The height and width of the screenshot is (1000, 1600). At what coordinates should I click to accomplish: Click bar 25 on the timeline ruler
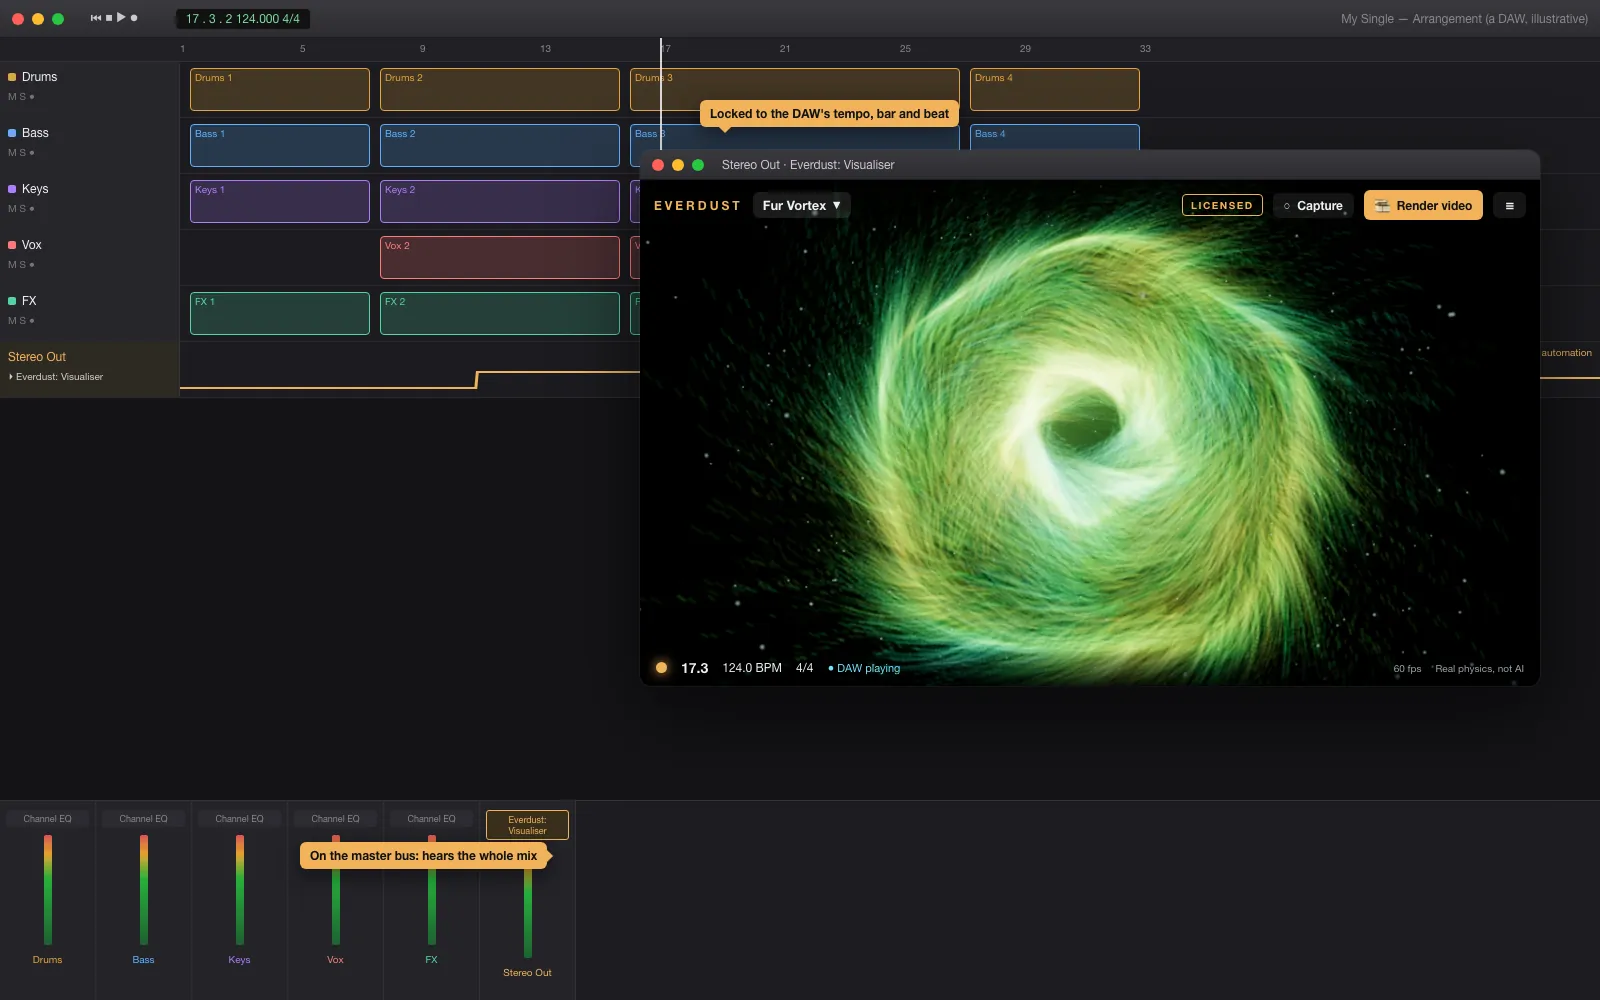[905, 49]
